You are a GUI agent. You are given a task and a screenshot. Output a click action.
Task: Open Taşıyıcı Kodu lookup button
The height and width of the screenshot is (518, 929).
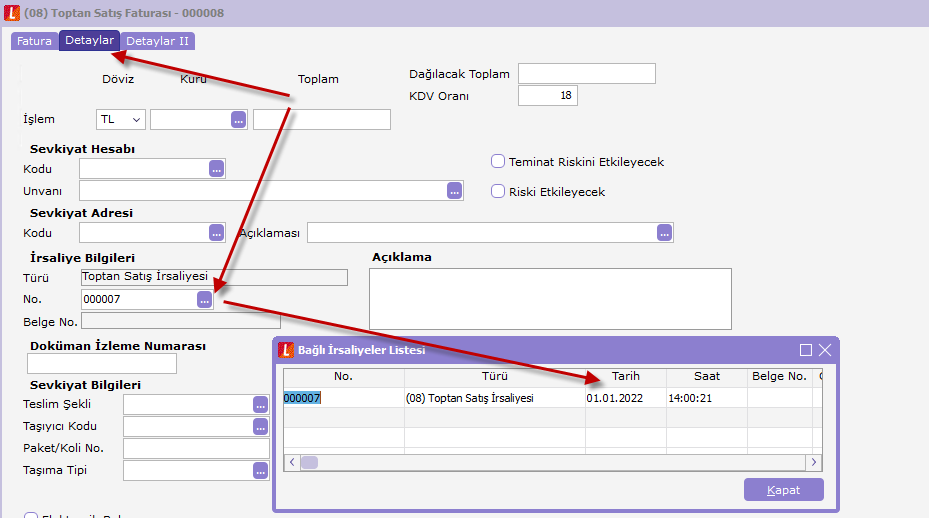click(x=260, y=427)
